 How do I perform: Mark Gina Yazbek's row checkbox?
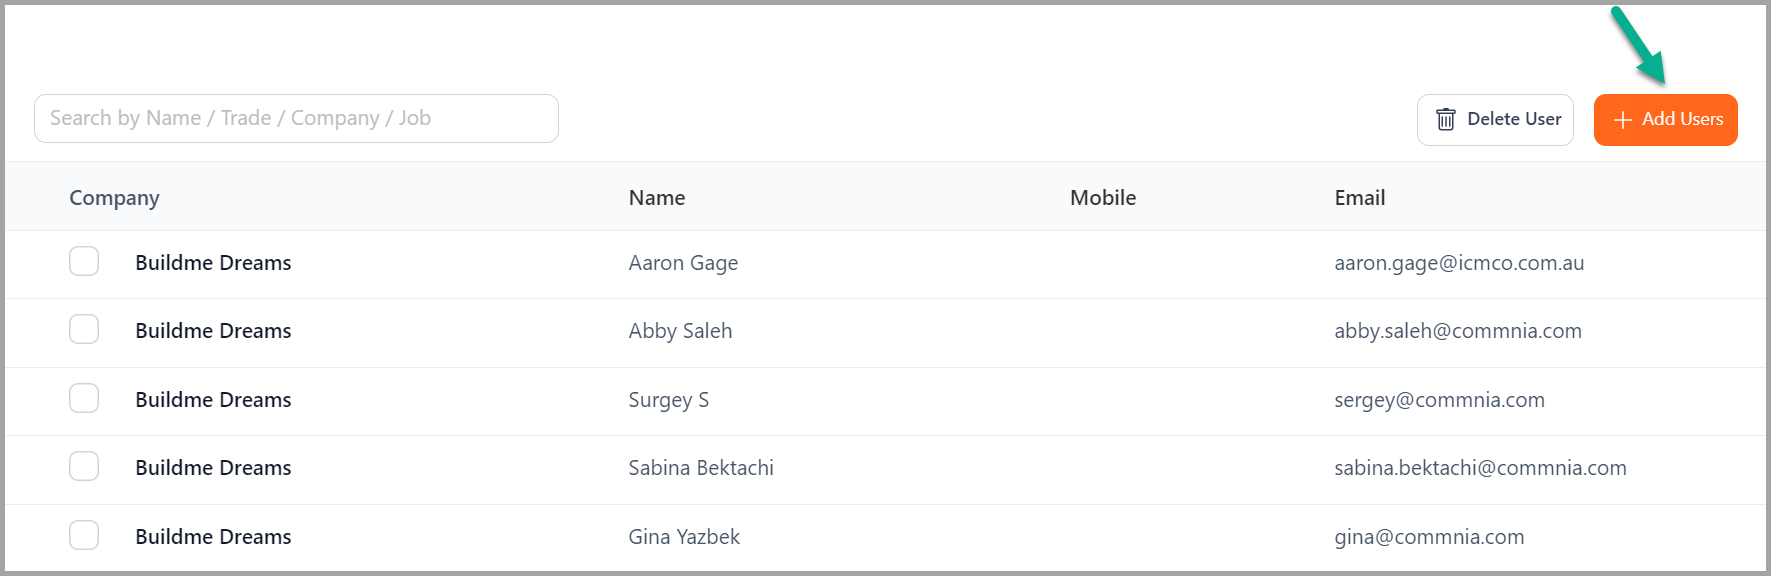pos(84,535)
